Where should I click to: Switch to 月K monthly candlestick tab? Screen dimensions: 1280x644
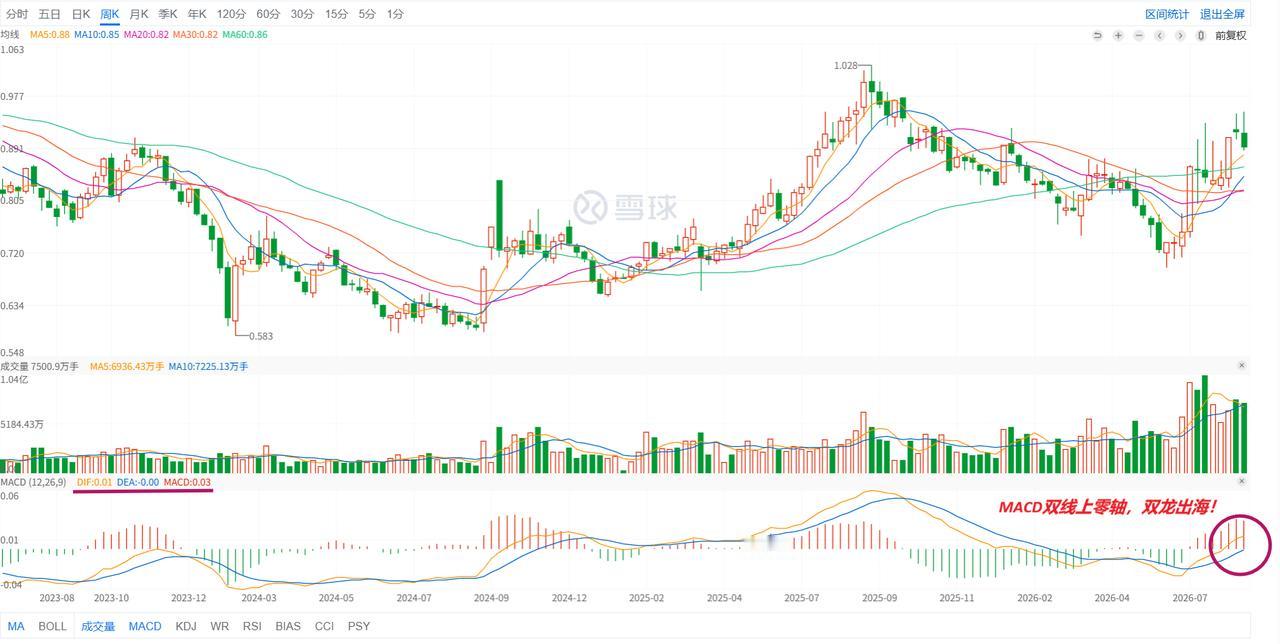tap(139, 14)
